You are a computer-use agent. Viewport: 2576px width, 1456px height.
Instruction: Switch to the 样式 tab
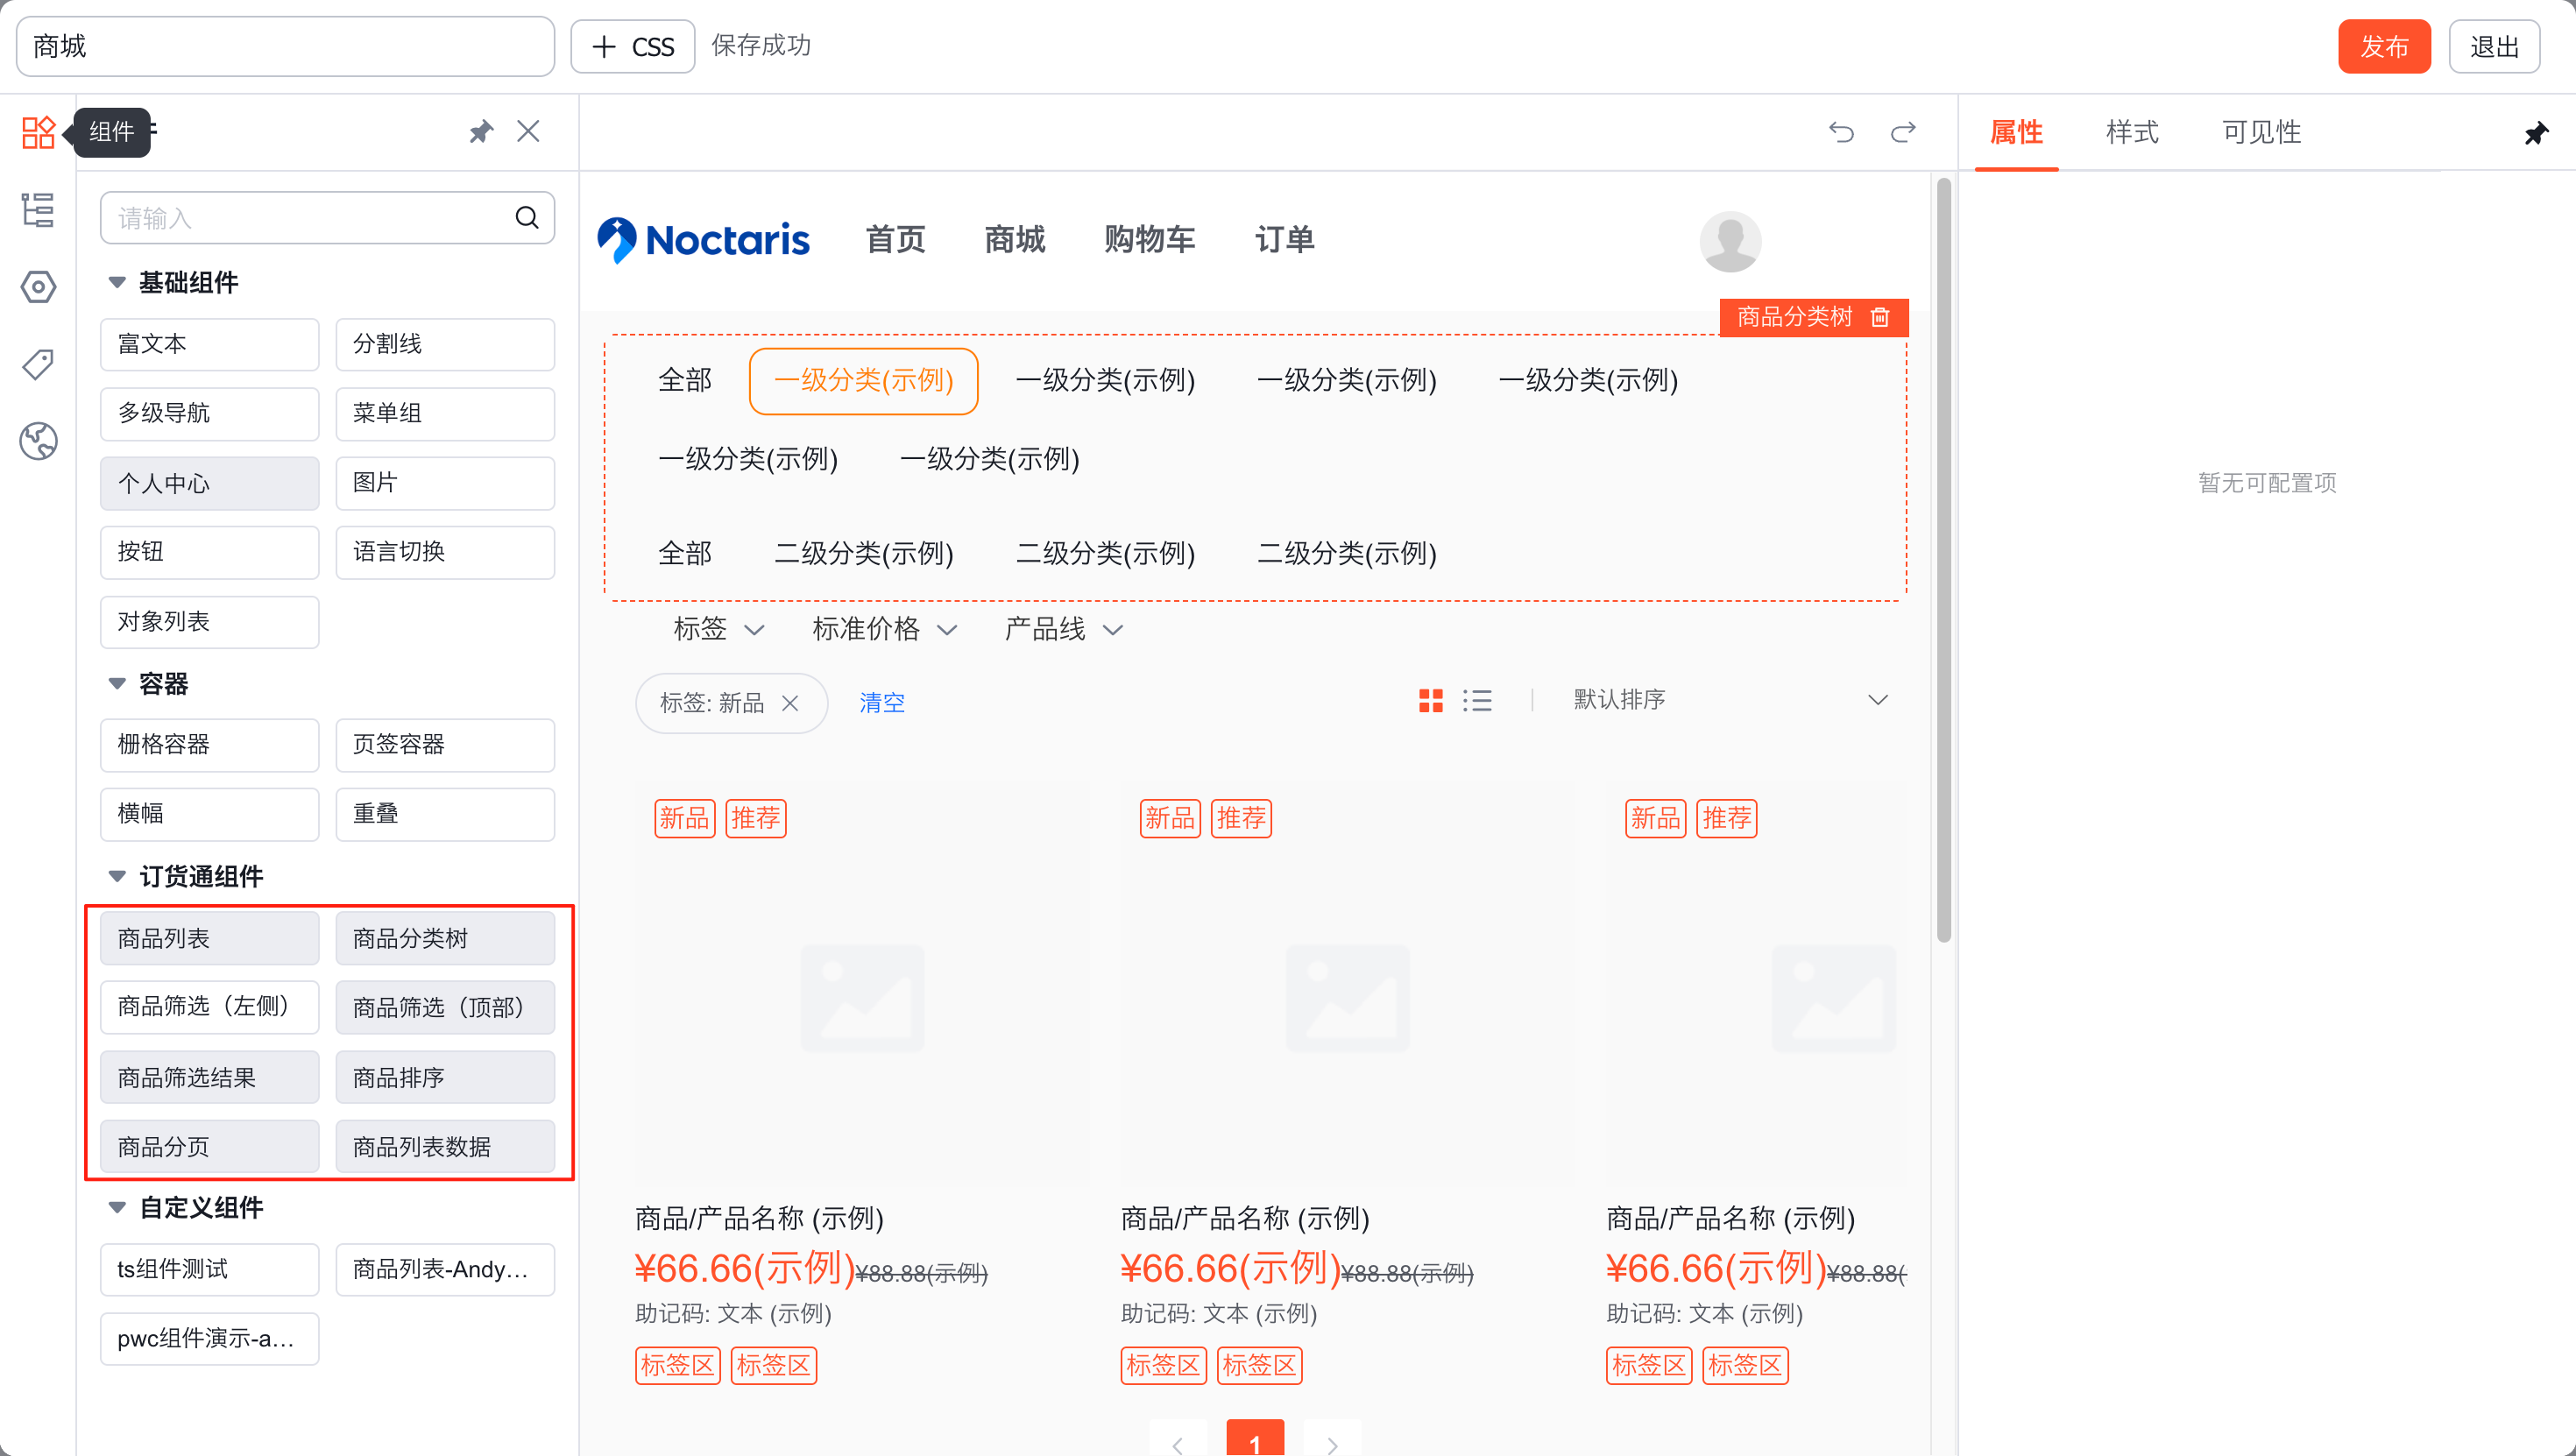[2131, 132]
